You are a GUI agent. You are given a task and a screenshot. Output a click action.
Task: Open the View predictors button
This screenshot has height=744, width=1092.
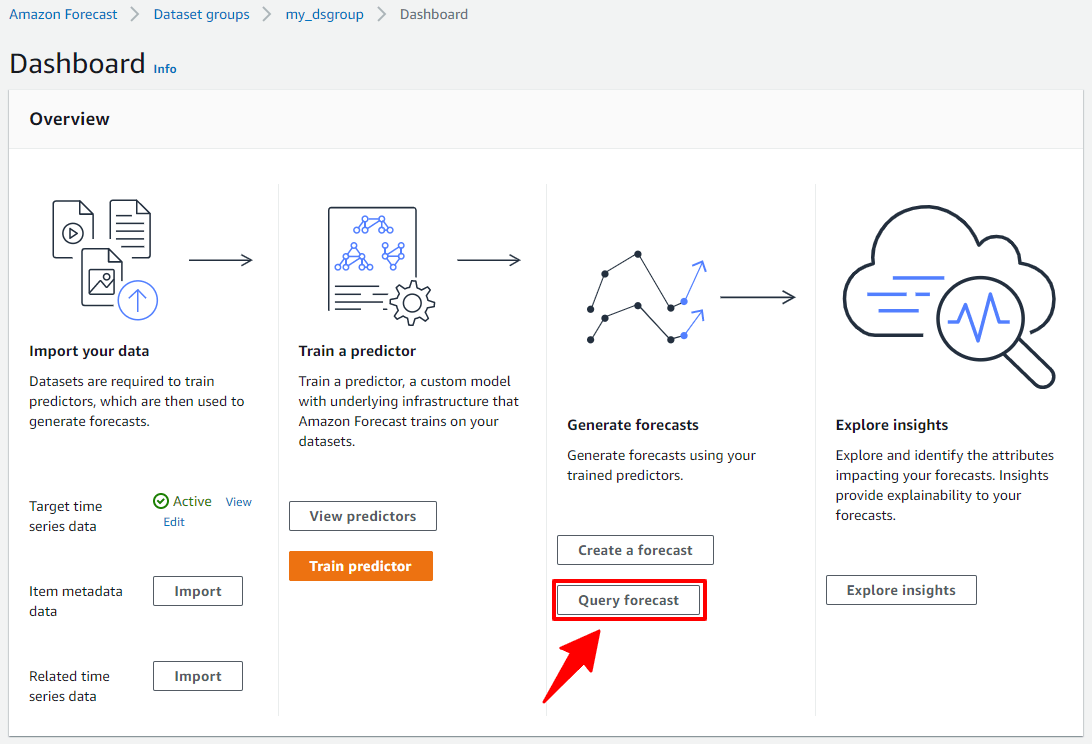[x=362, y=516]
